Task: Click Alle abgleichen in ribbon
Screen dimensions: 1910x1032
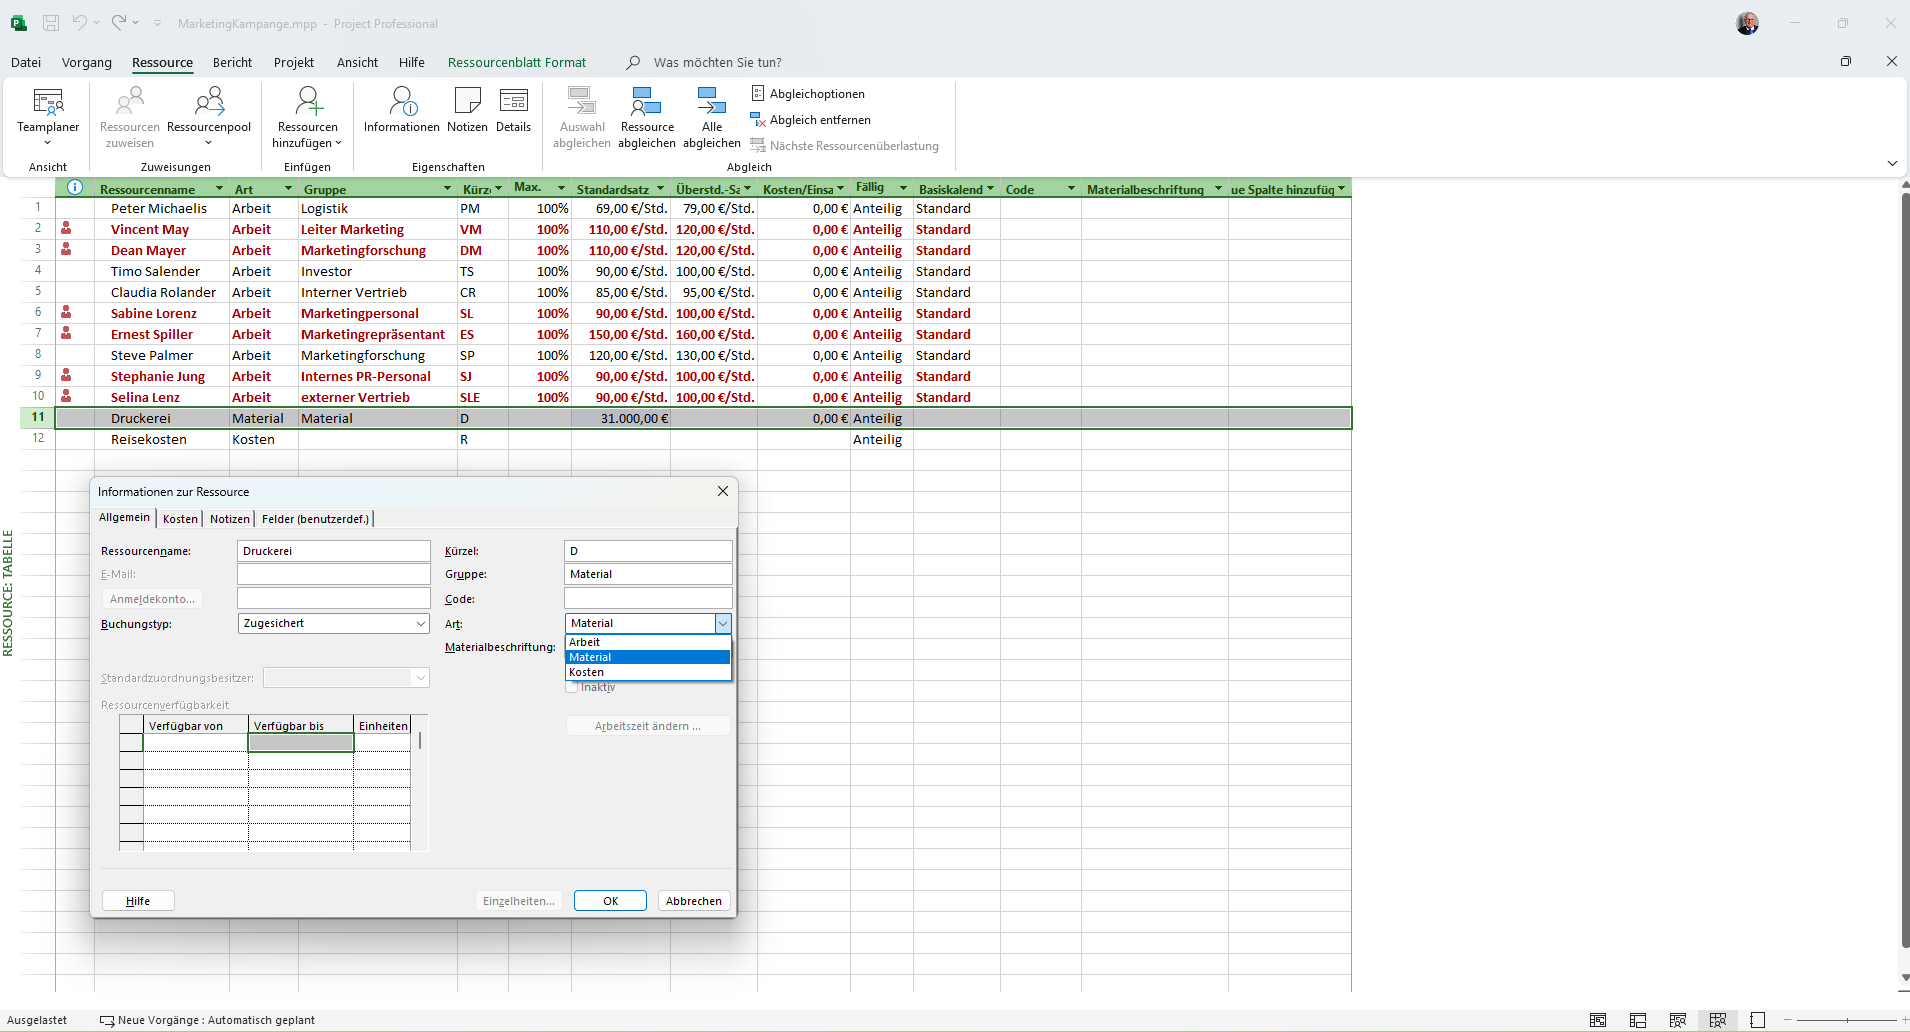Action: click(712, 117)
